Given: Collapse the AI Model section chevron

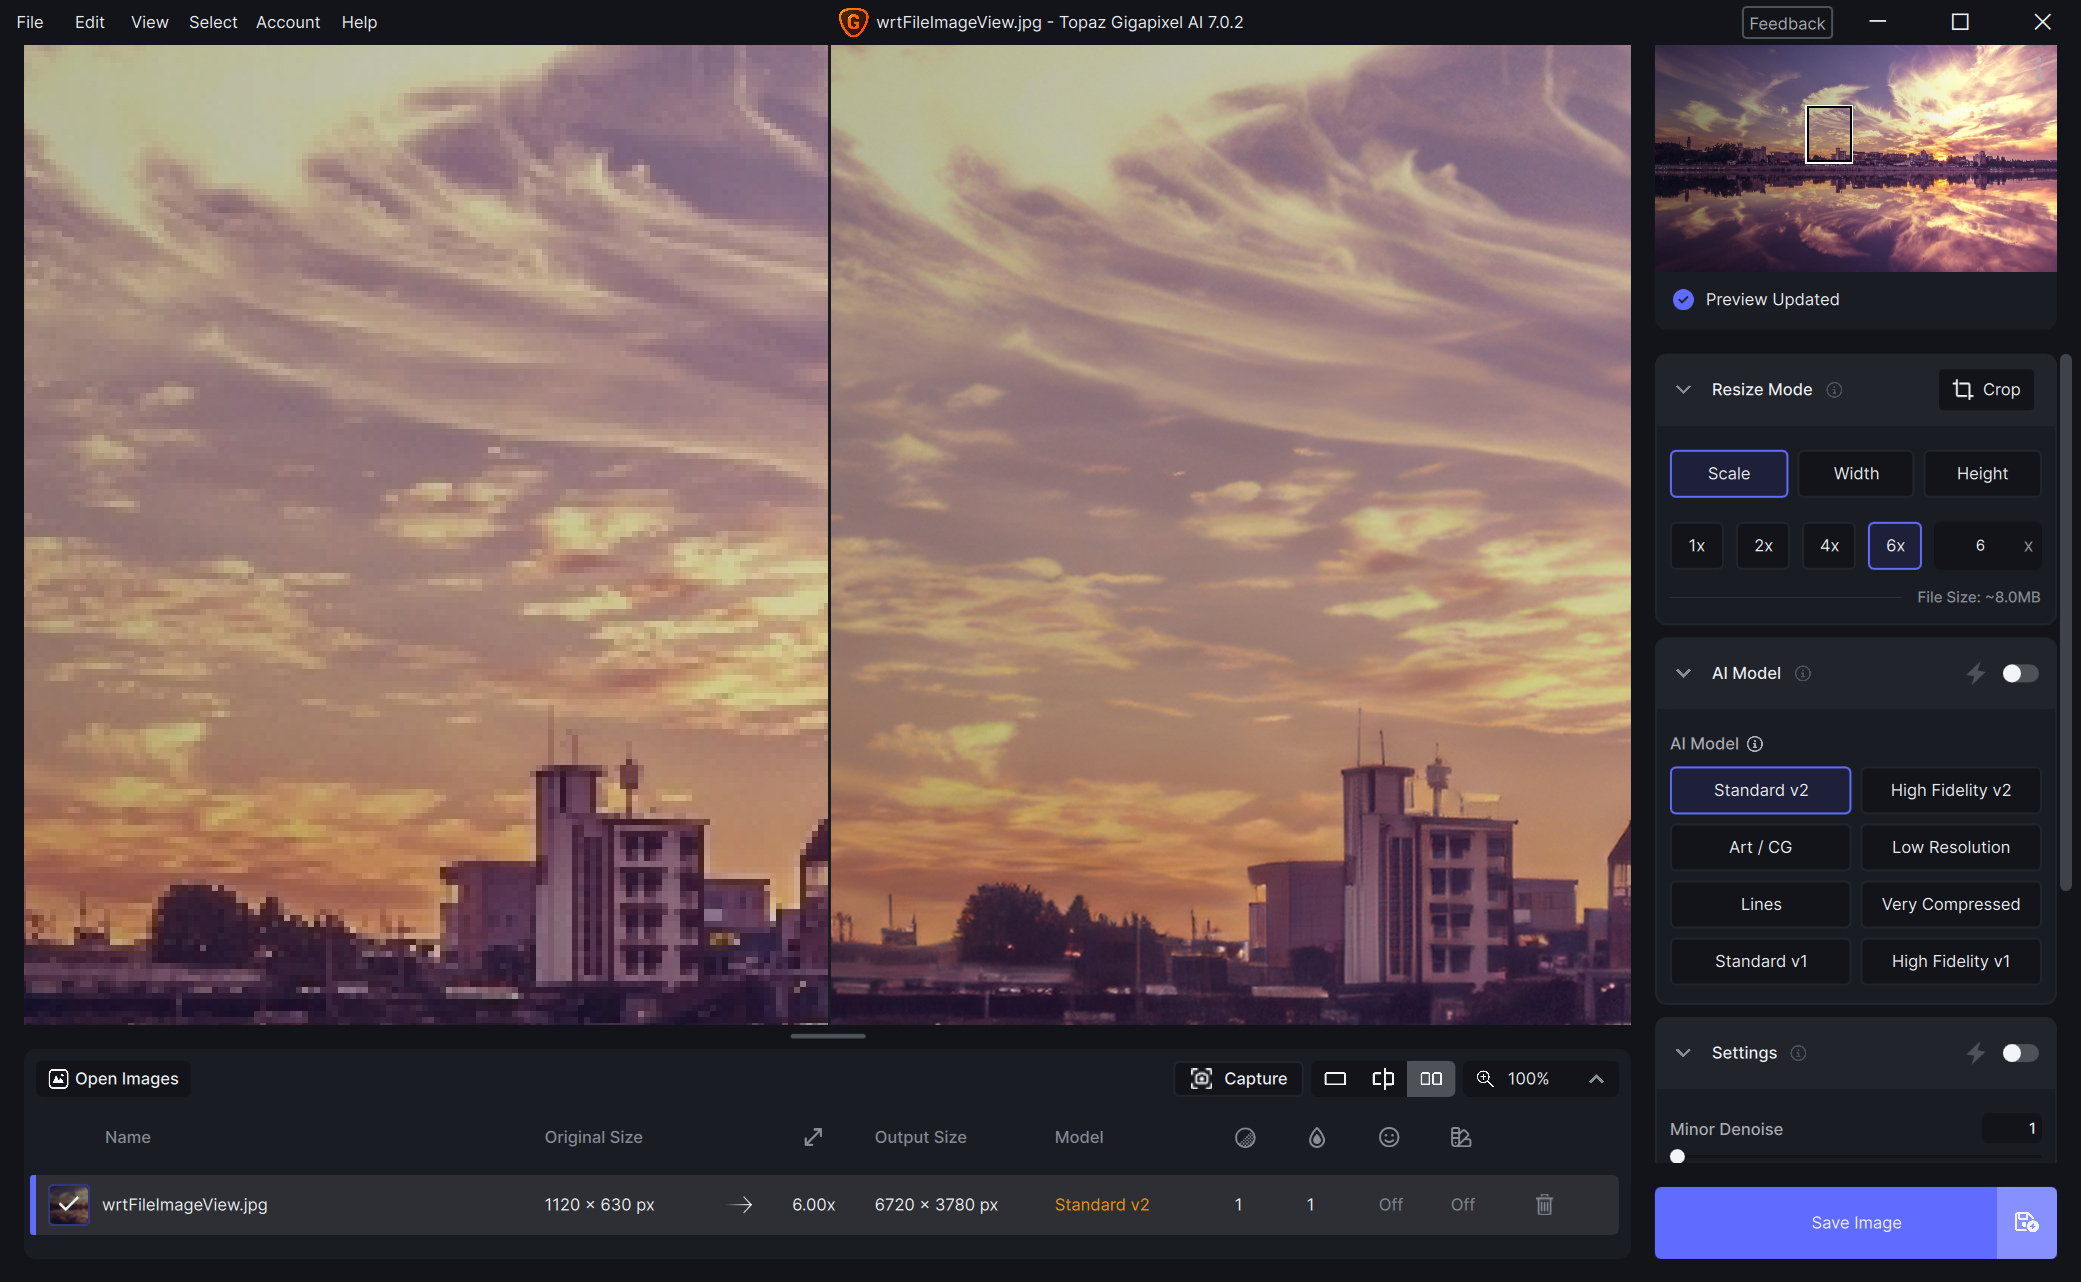Looking at the screenshot, I should (x=1683, y=673).
